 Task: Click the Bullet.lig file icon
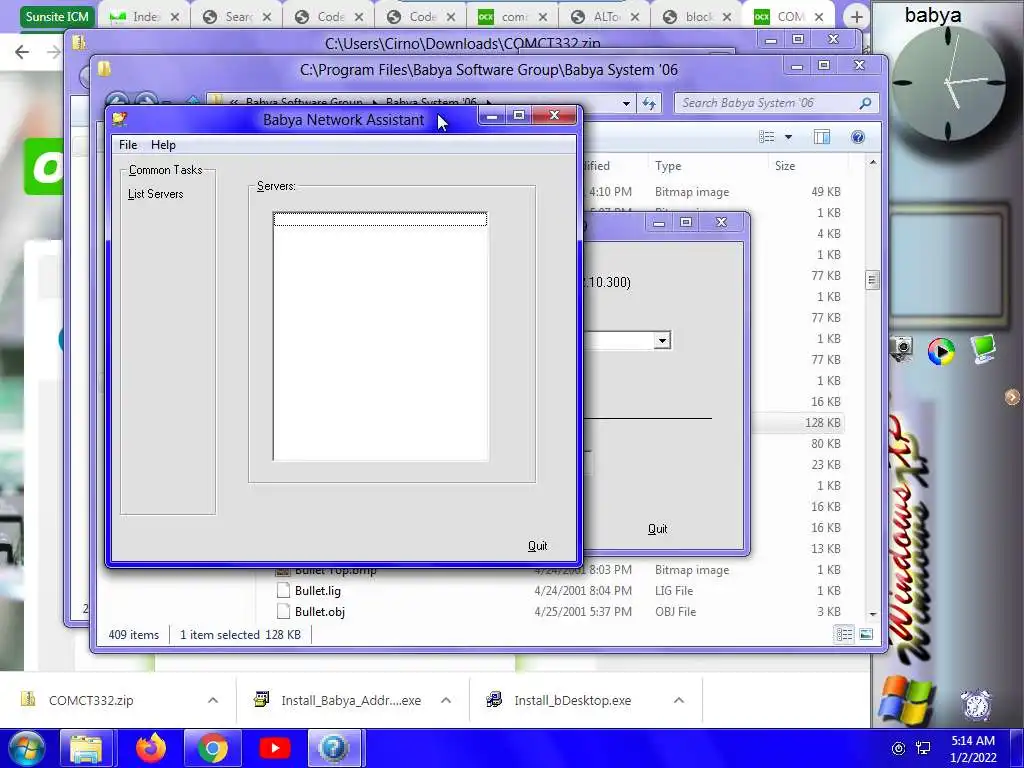[283, 591]
